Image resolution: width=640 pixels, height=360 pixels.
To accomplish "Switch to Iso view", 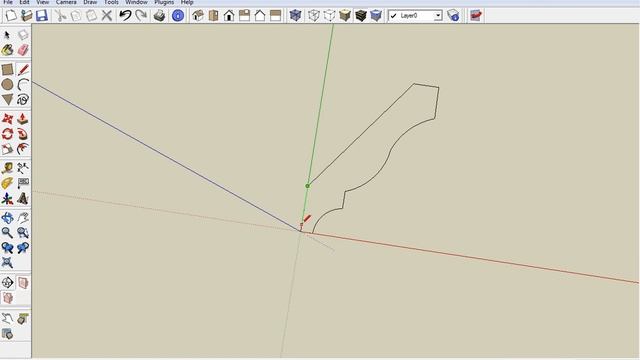I will [198, 16].
